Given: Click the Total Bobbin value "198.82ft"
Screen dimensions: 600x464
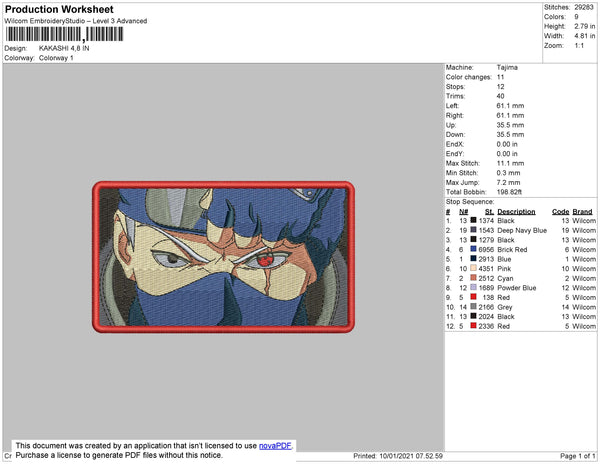Looking at the screenshot, I should pyautogui.click(x=509, y=192).
